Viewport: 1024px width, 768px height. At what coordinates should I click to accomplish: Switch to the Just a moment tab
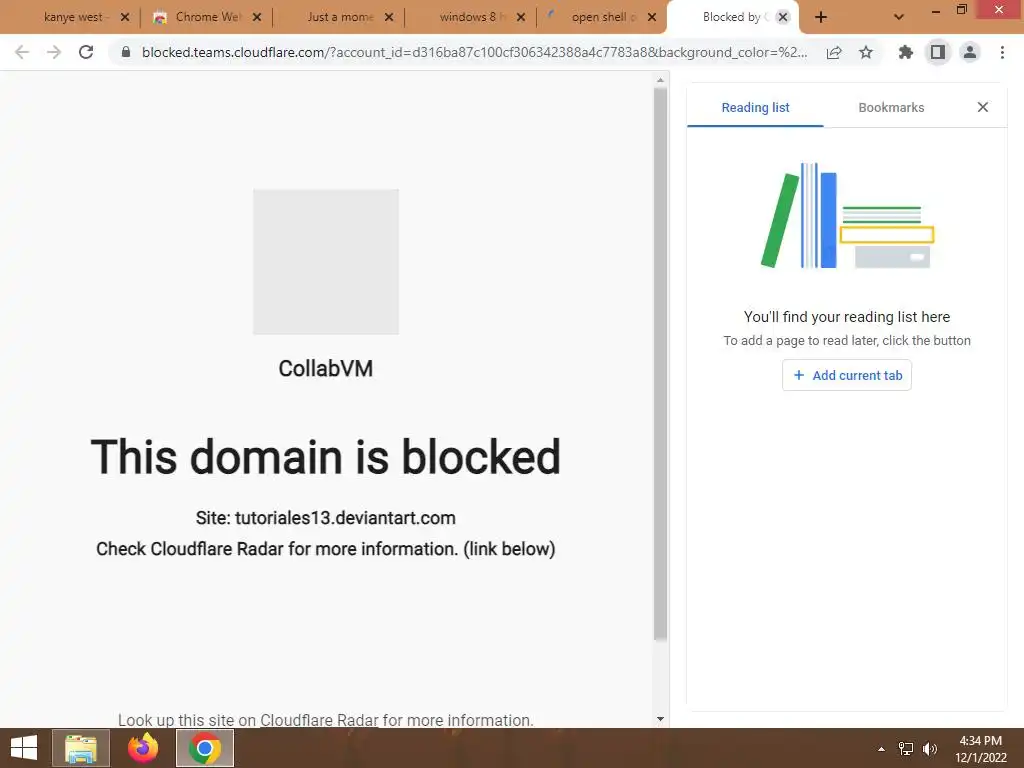(340, 17)
